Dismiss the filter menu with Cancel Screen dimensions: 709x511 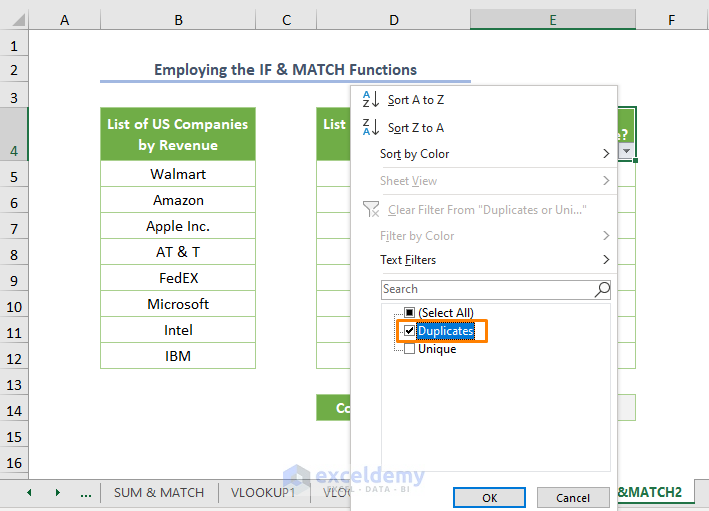pyautogui.click(x=573, y=498)
